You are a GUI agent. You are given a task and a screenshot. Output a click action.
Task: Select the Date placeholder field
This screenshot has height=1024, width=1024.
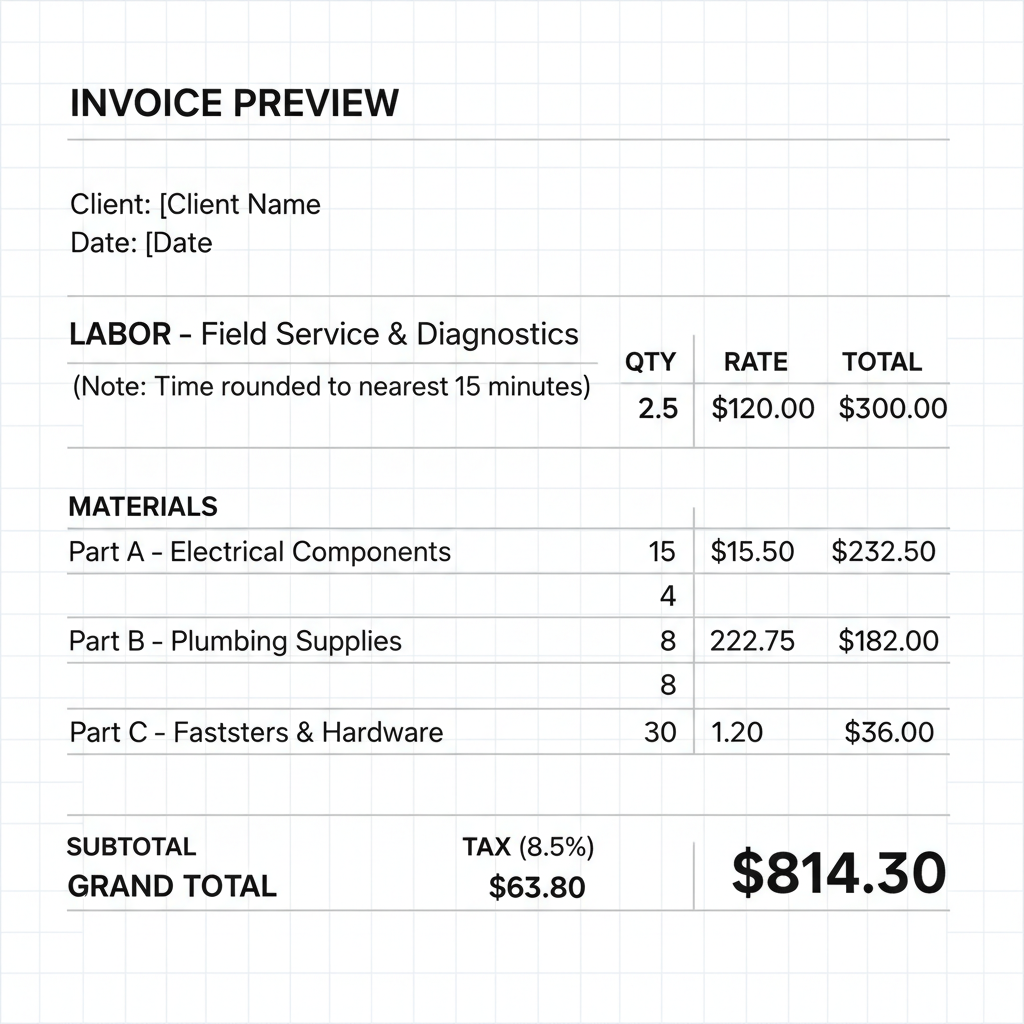tap(178, 243)
